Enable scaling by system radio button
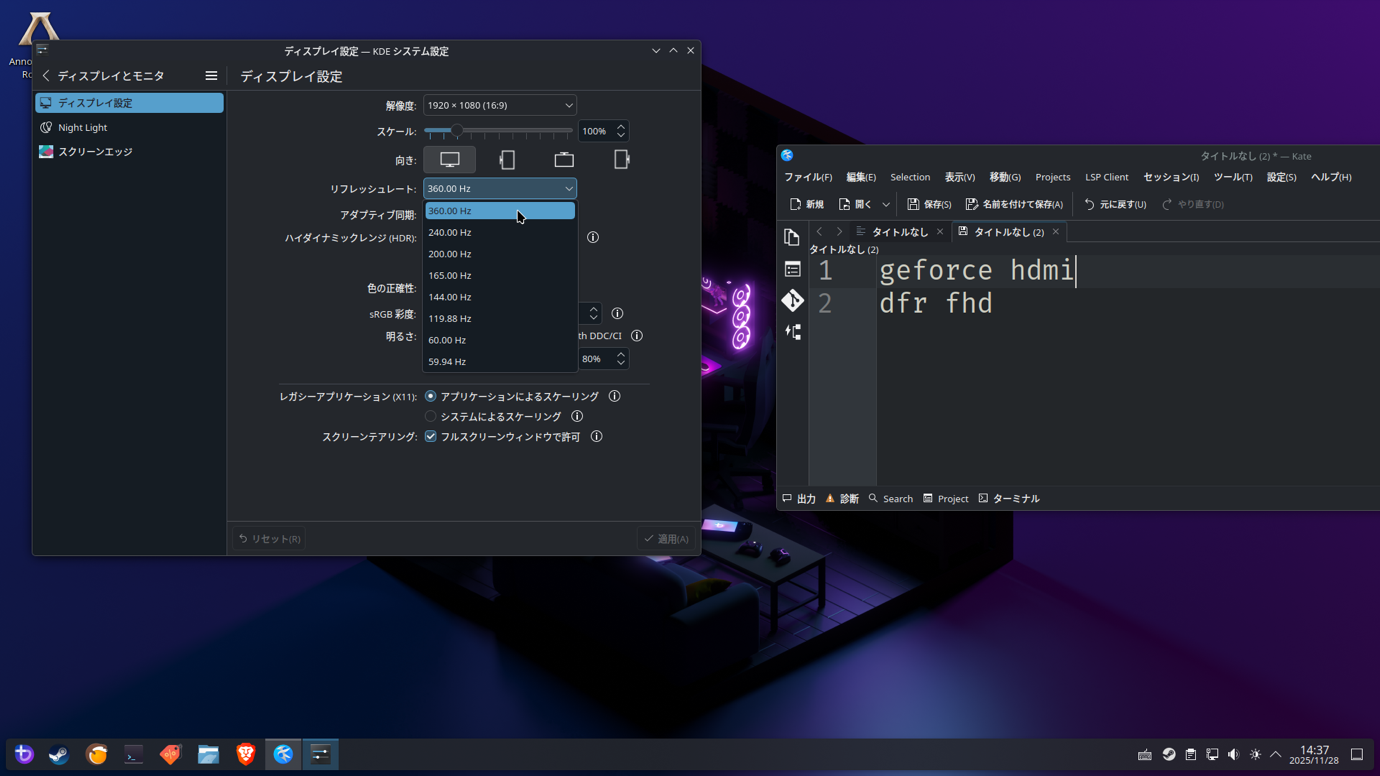 coord(431,417)
